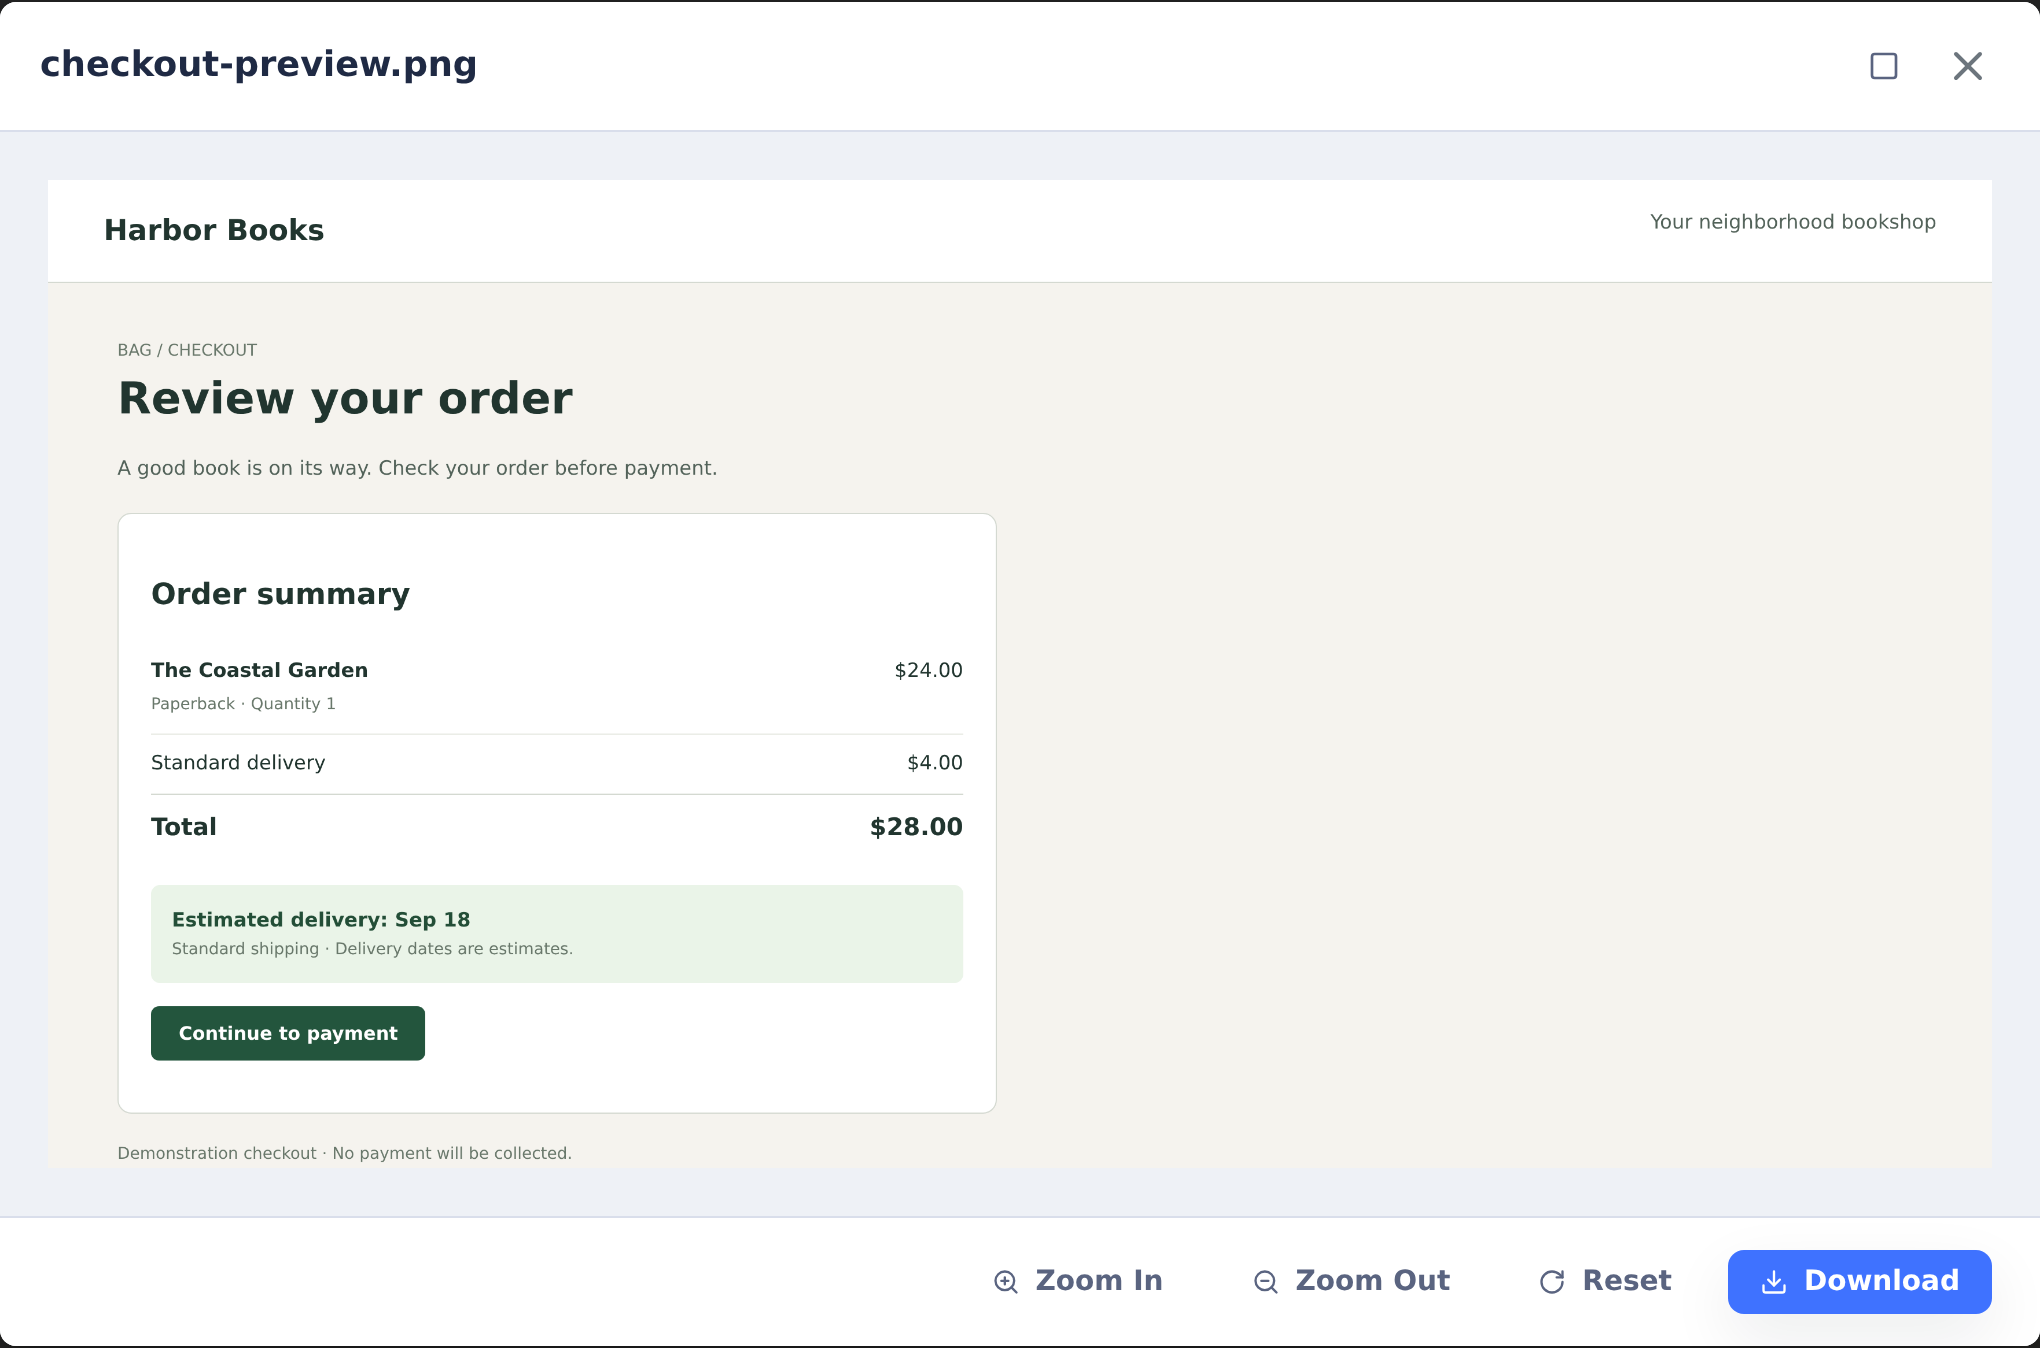The height and width of the screenshot is (1348, 2040).
Task: Select the Reset text button
Action: click(x=1605, y=1281)
